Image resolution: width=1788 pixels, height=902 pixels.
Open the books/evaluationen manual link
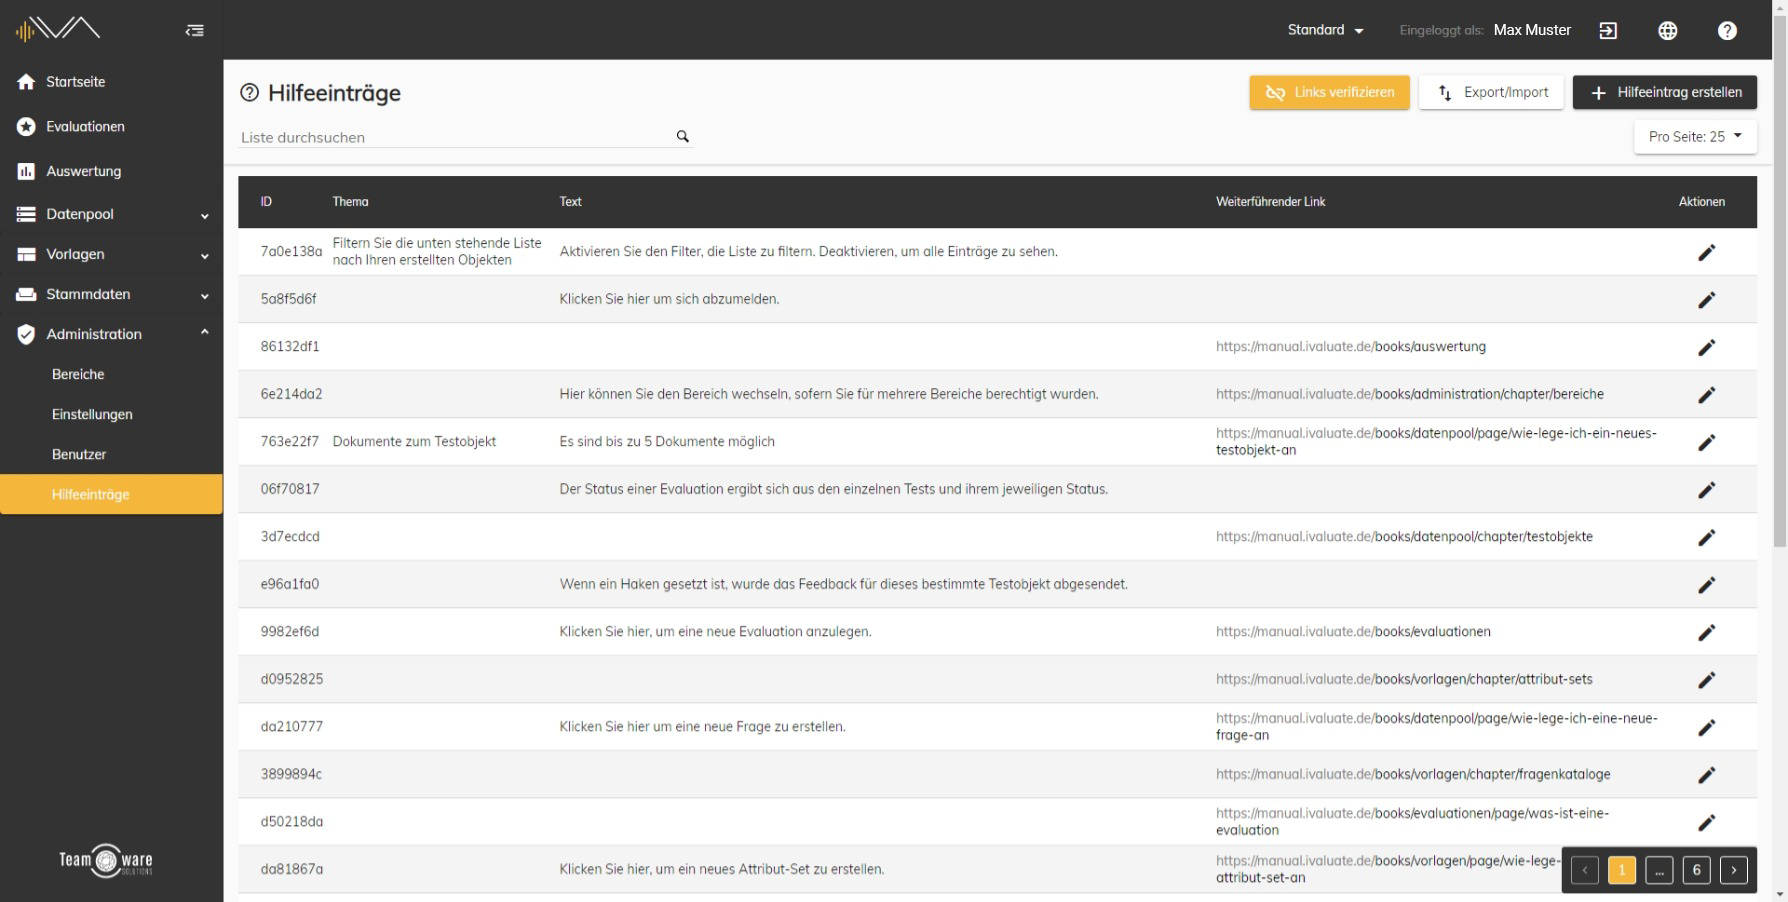1353,632
